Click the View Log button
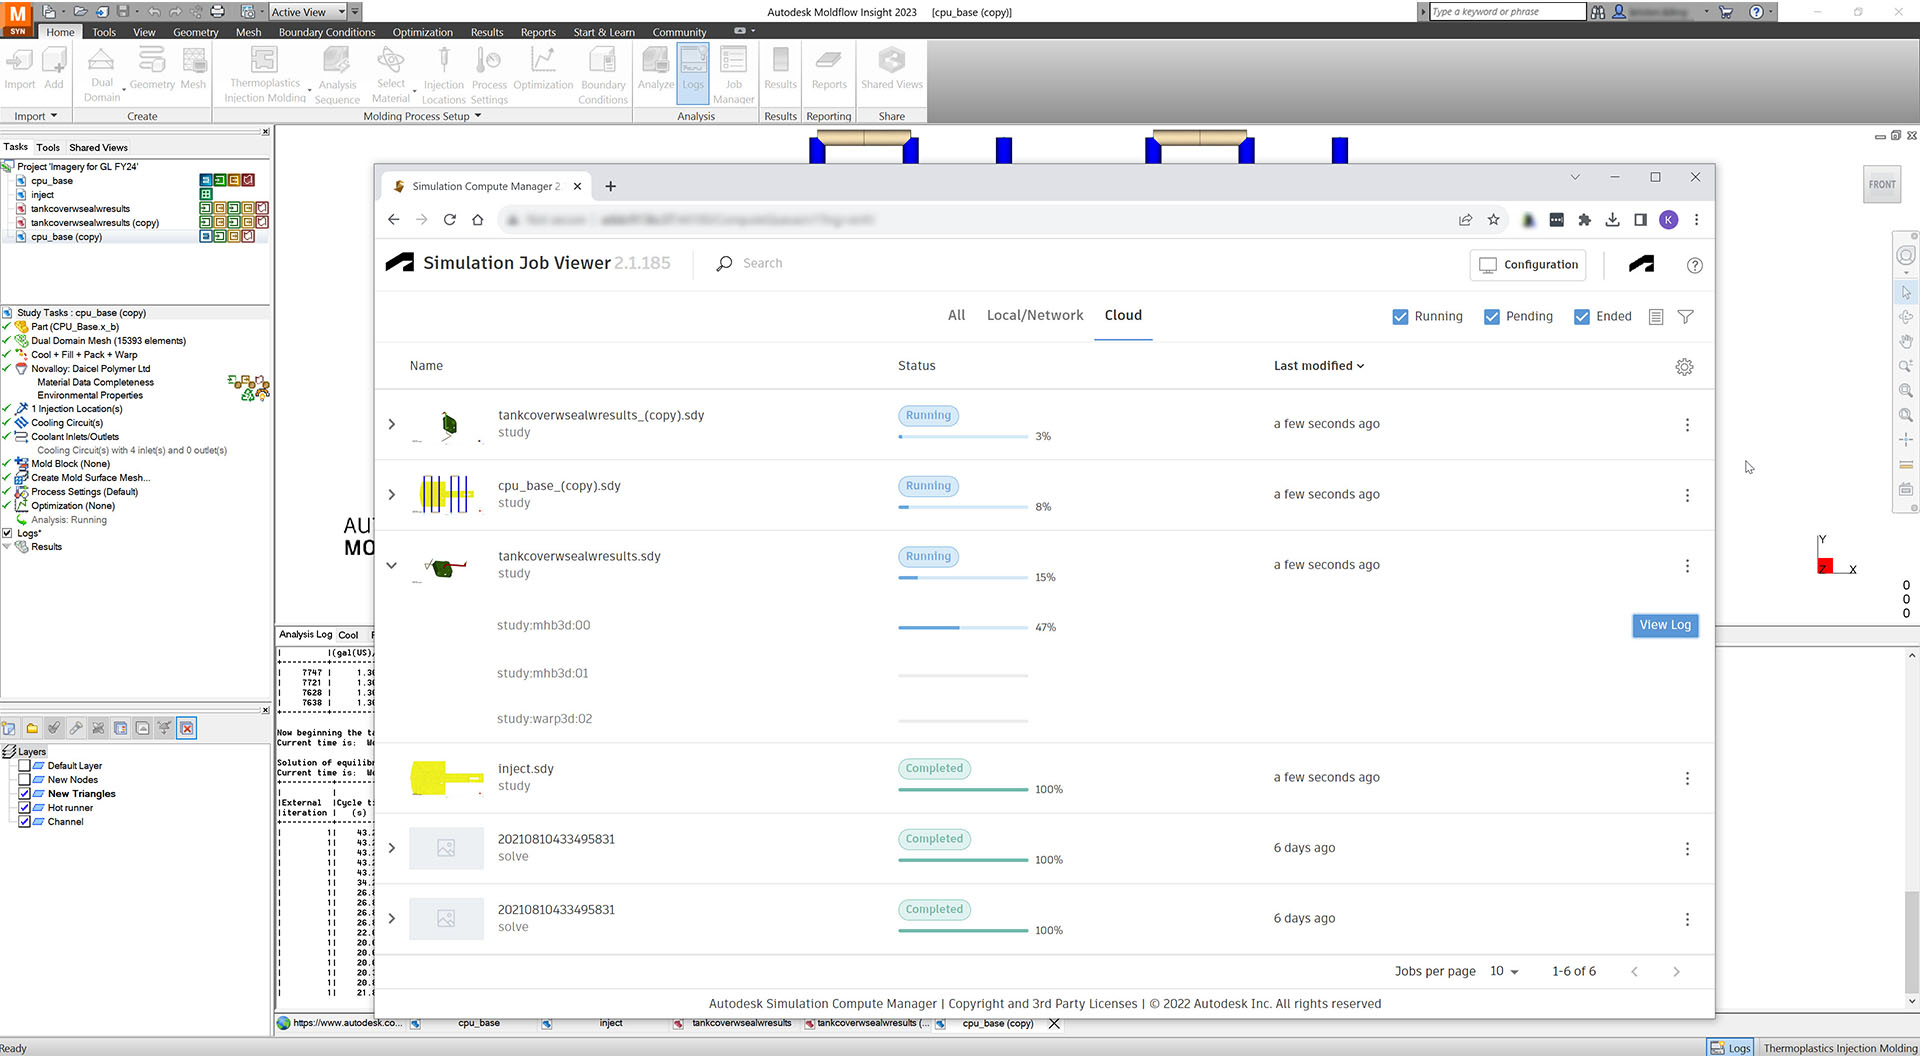 (1664, 626)
